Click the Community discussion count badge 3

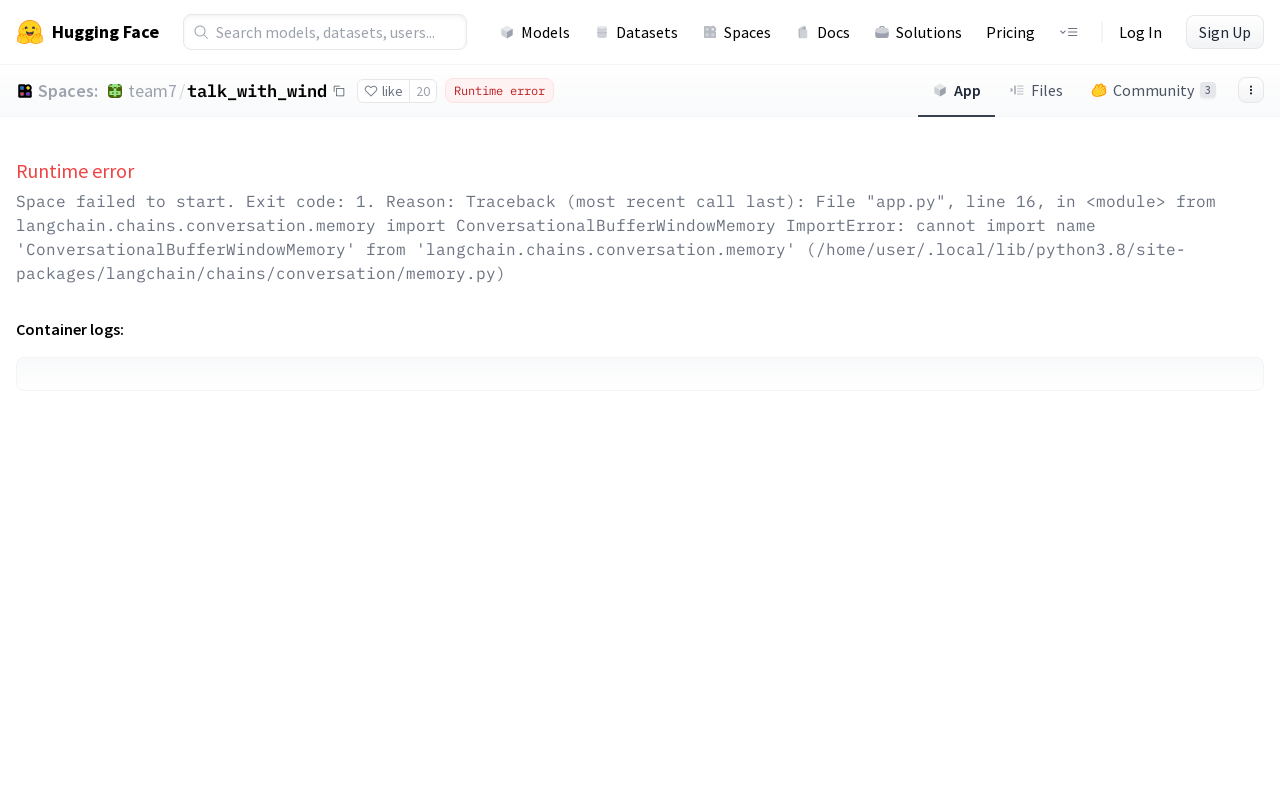click(x=1208, y=91)
